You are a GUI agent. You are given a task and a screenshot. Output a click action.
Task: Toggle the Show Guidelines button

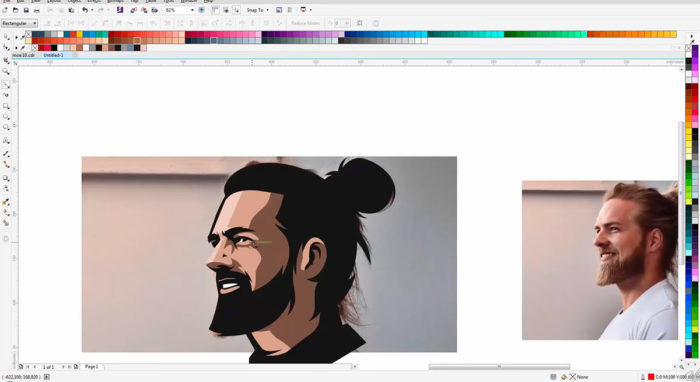coord(236,10)
